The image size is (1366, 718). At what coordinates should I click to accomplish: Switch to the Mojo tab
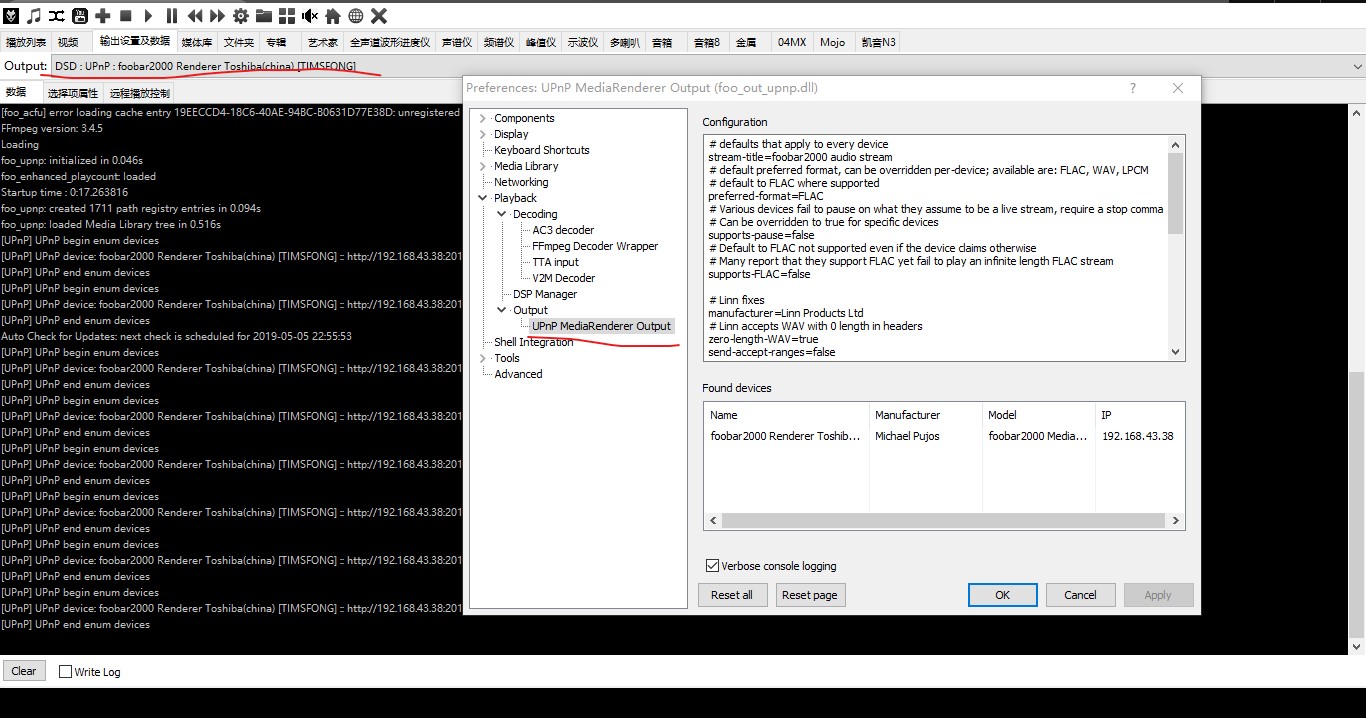pos(832,42)
